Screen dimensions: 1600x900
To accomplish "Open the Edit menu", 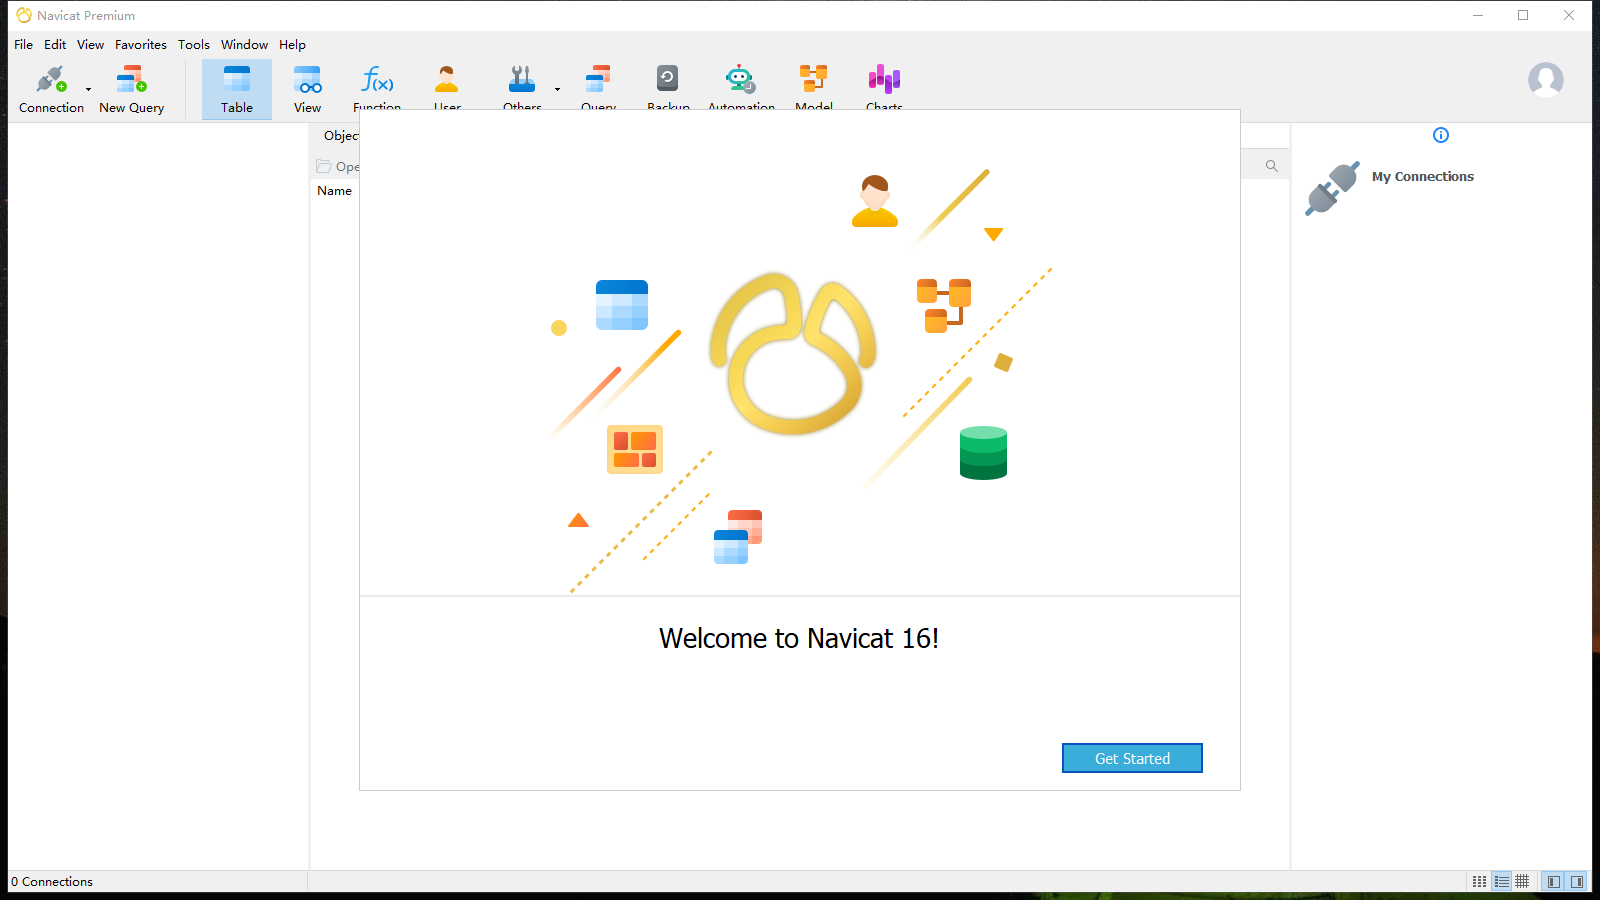I will [55, 45].
